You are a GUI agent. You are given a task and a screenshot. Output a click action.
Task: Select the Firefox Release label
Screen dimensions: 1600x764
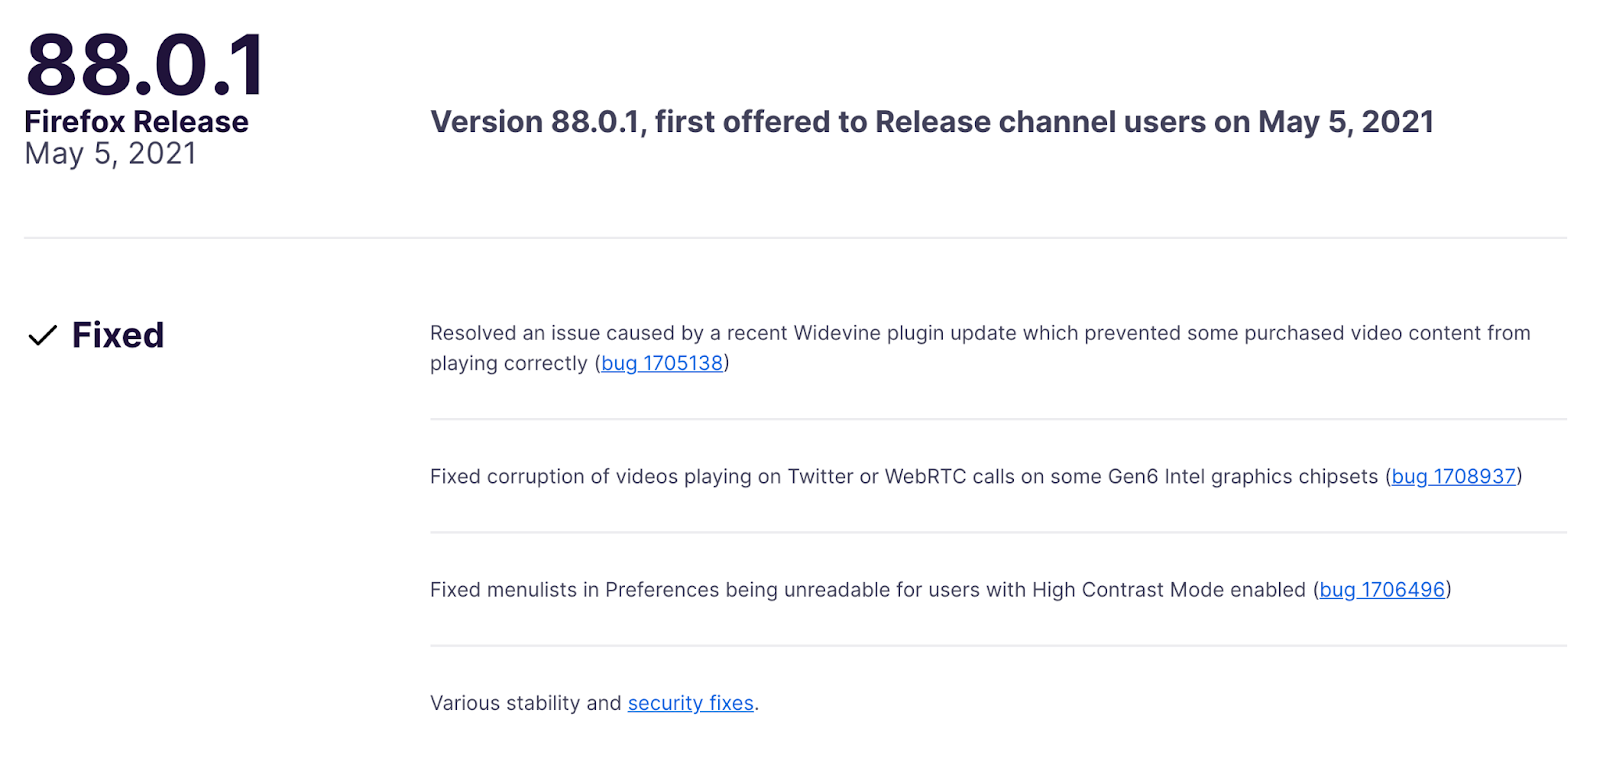point(136,122)
